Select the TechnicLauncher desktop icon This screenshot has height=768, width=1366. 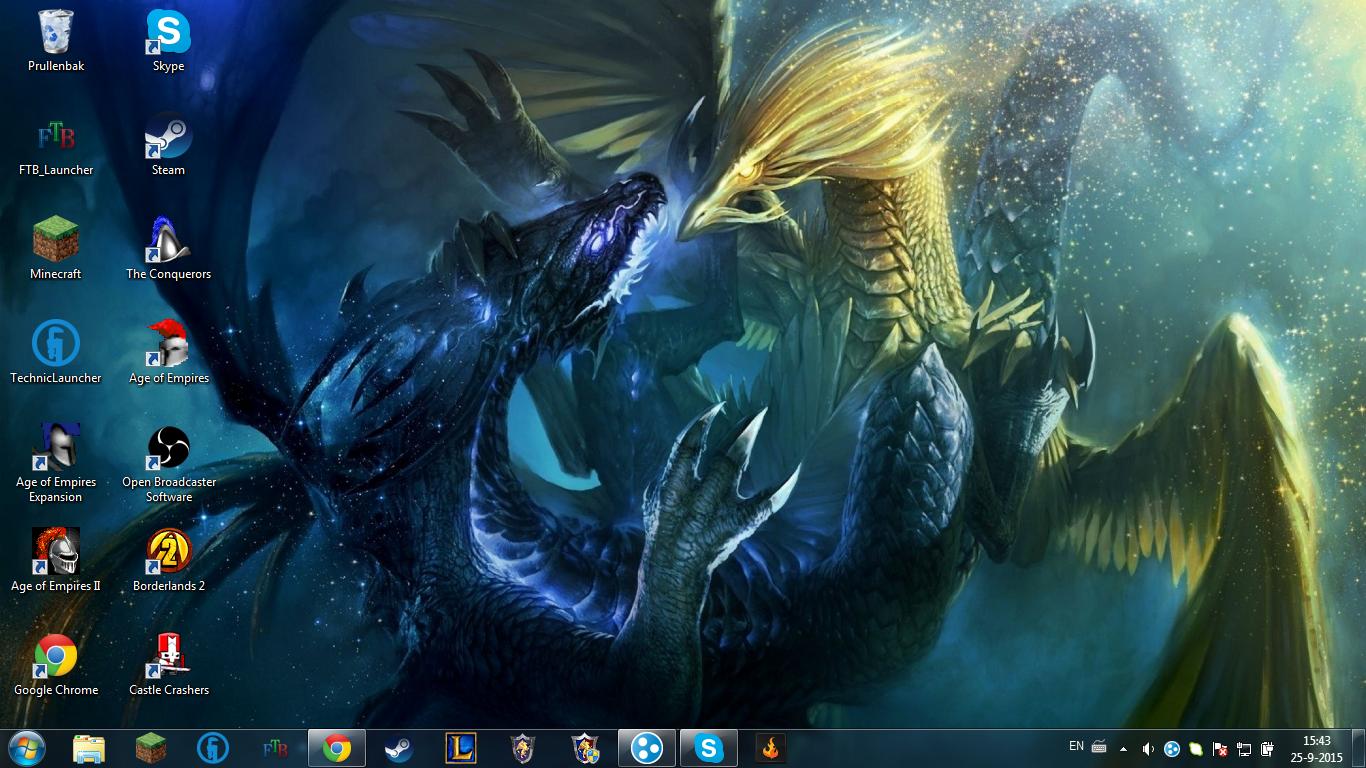(56, 353)
